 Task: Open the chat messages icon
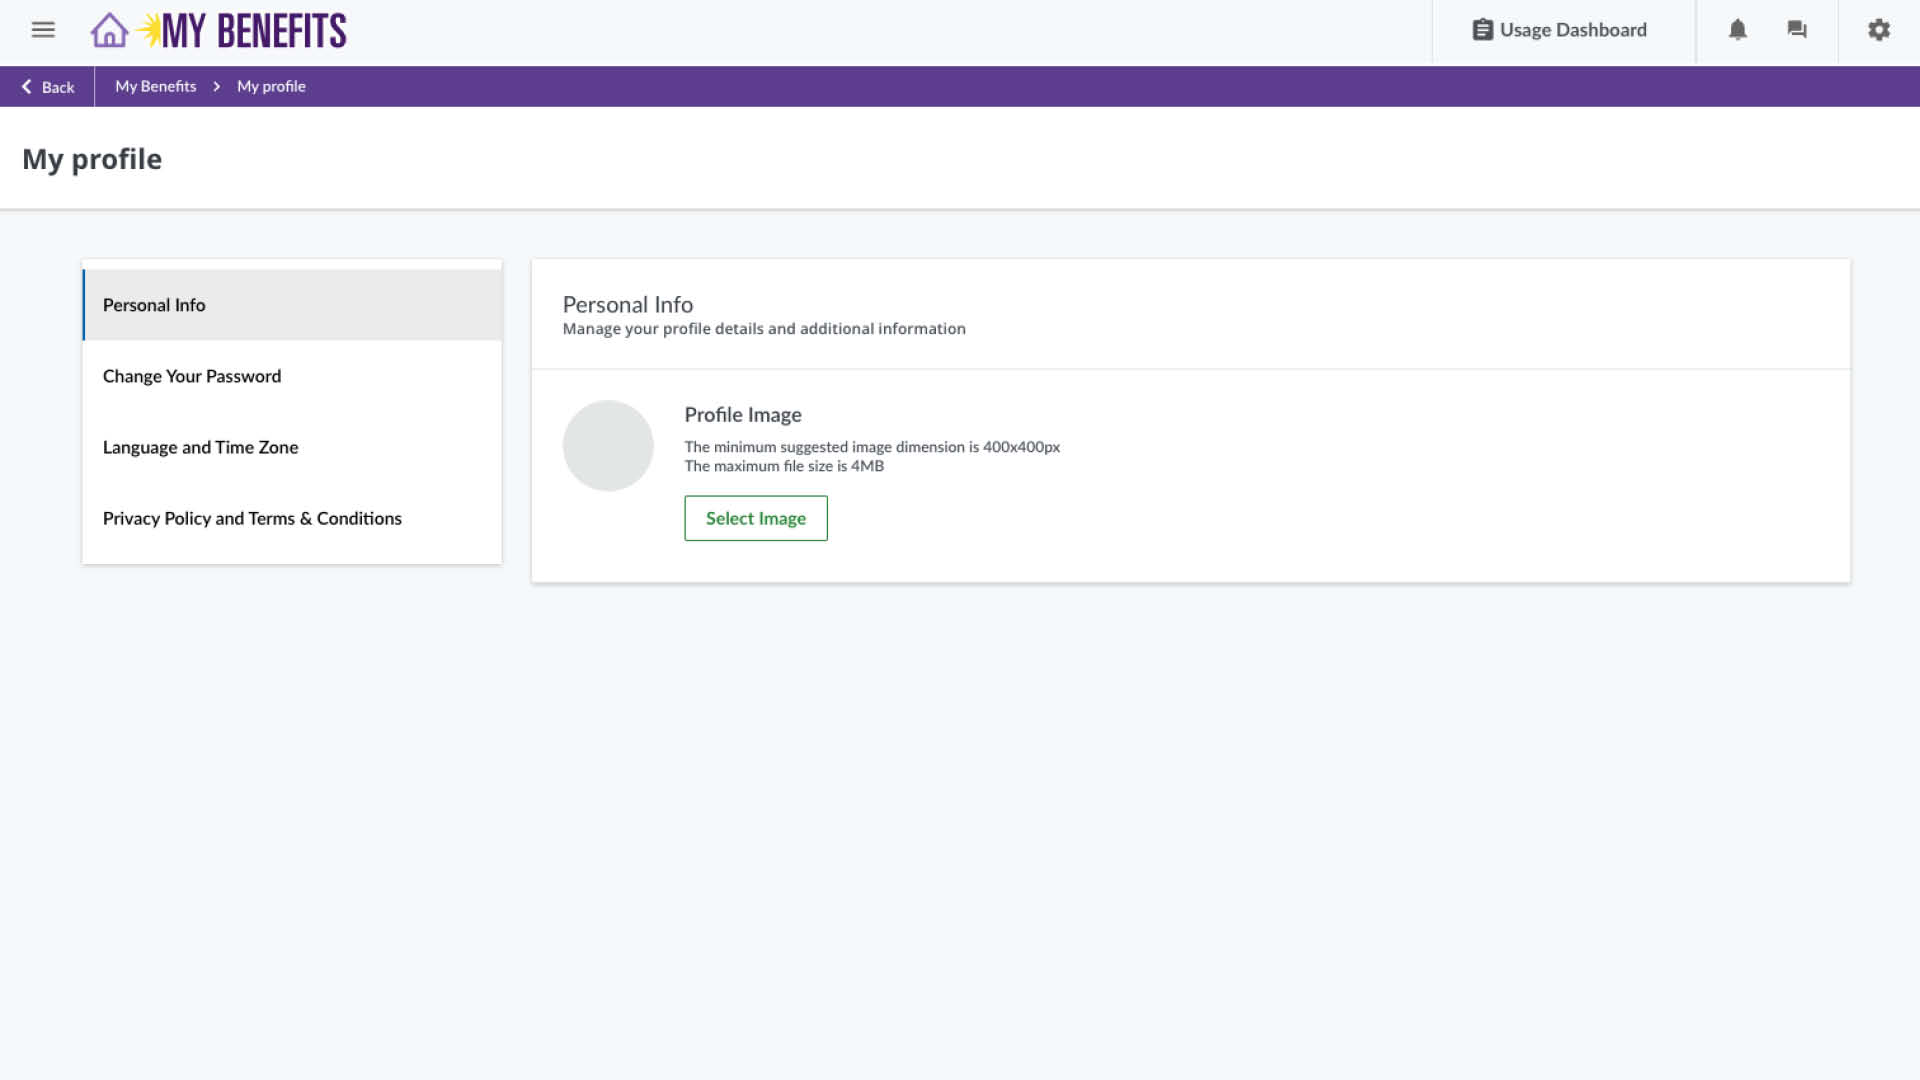pos(1797,30)
